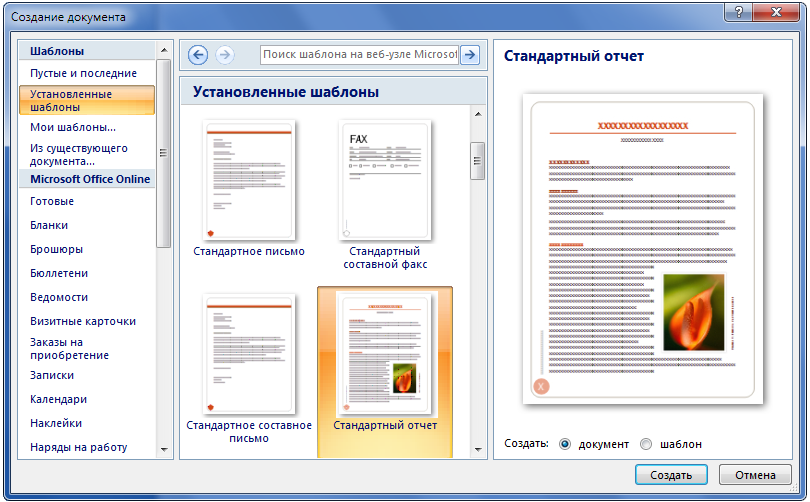The width and height of the screenshot is (810, 502).
Task: Click the large Стандартный отчет preview image
Action: pos(643,249)
